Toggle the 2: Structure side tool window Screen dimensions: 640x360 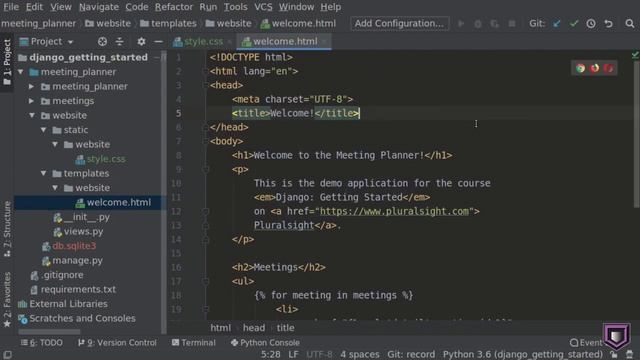point(7,229)
